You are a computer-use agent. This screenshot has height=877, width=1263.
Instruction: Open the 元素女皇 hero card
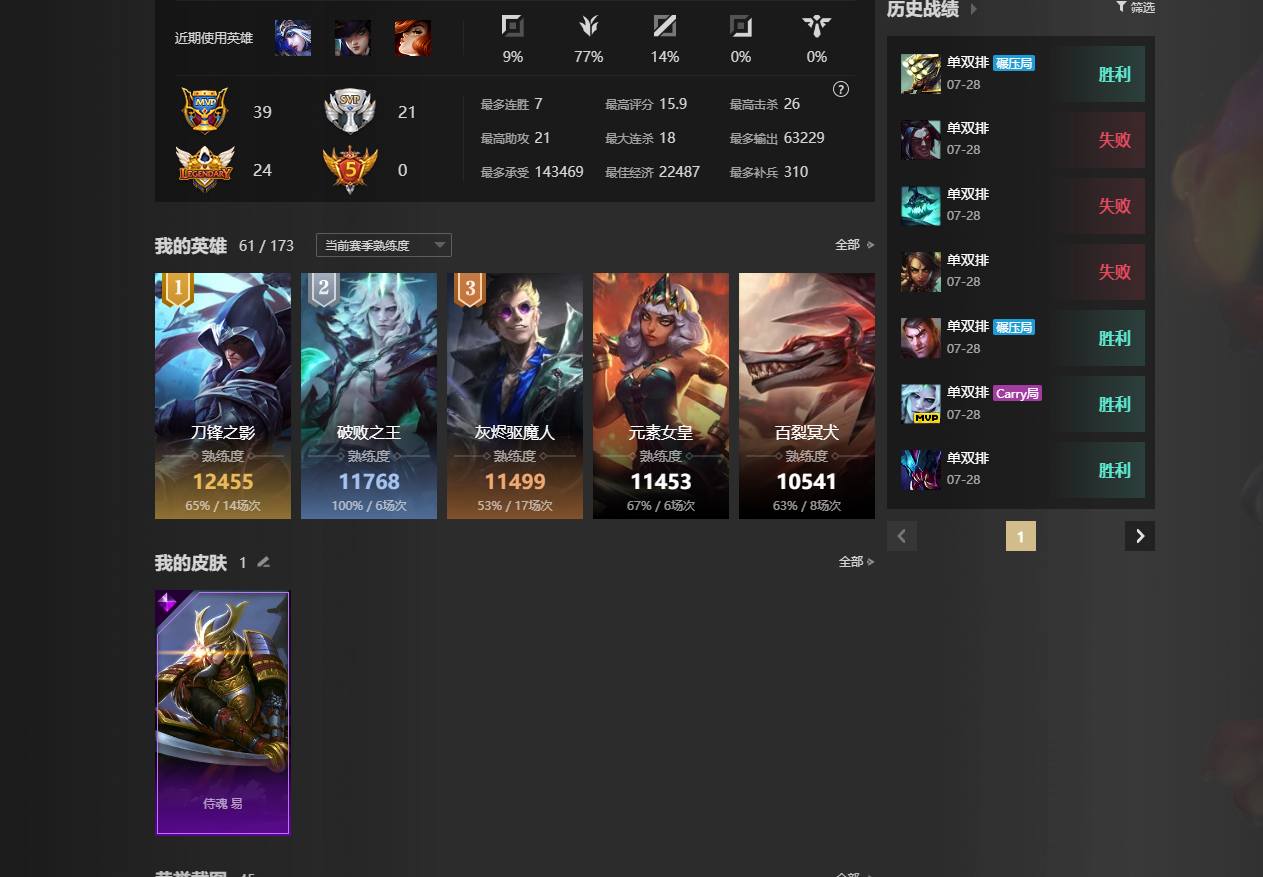(661, 396)
